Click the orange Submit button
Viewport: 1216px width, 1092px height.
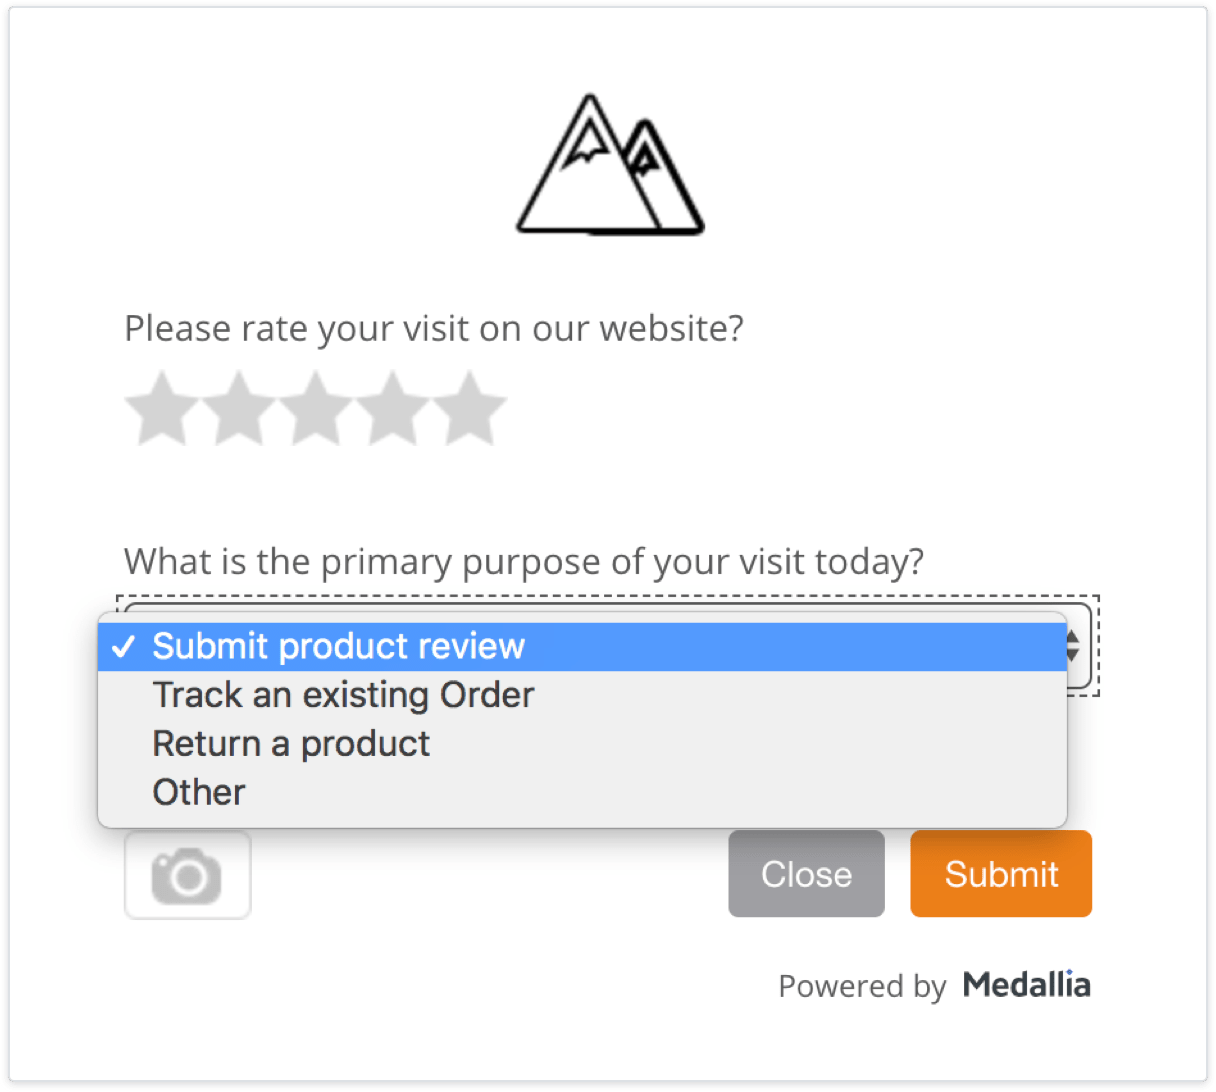(x=1001, y=874)
